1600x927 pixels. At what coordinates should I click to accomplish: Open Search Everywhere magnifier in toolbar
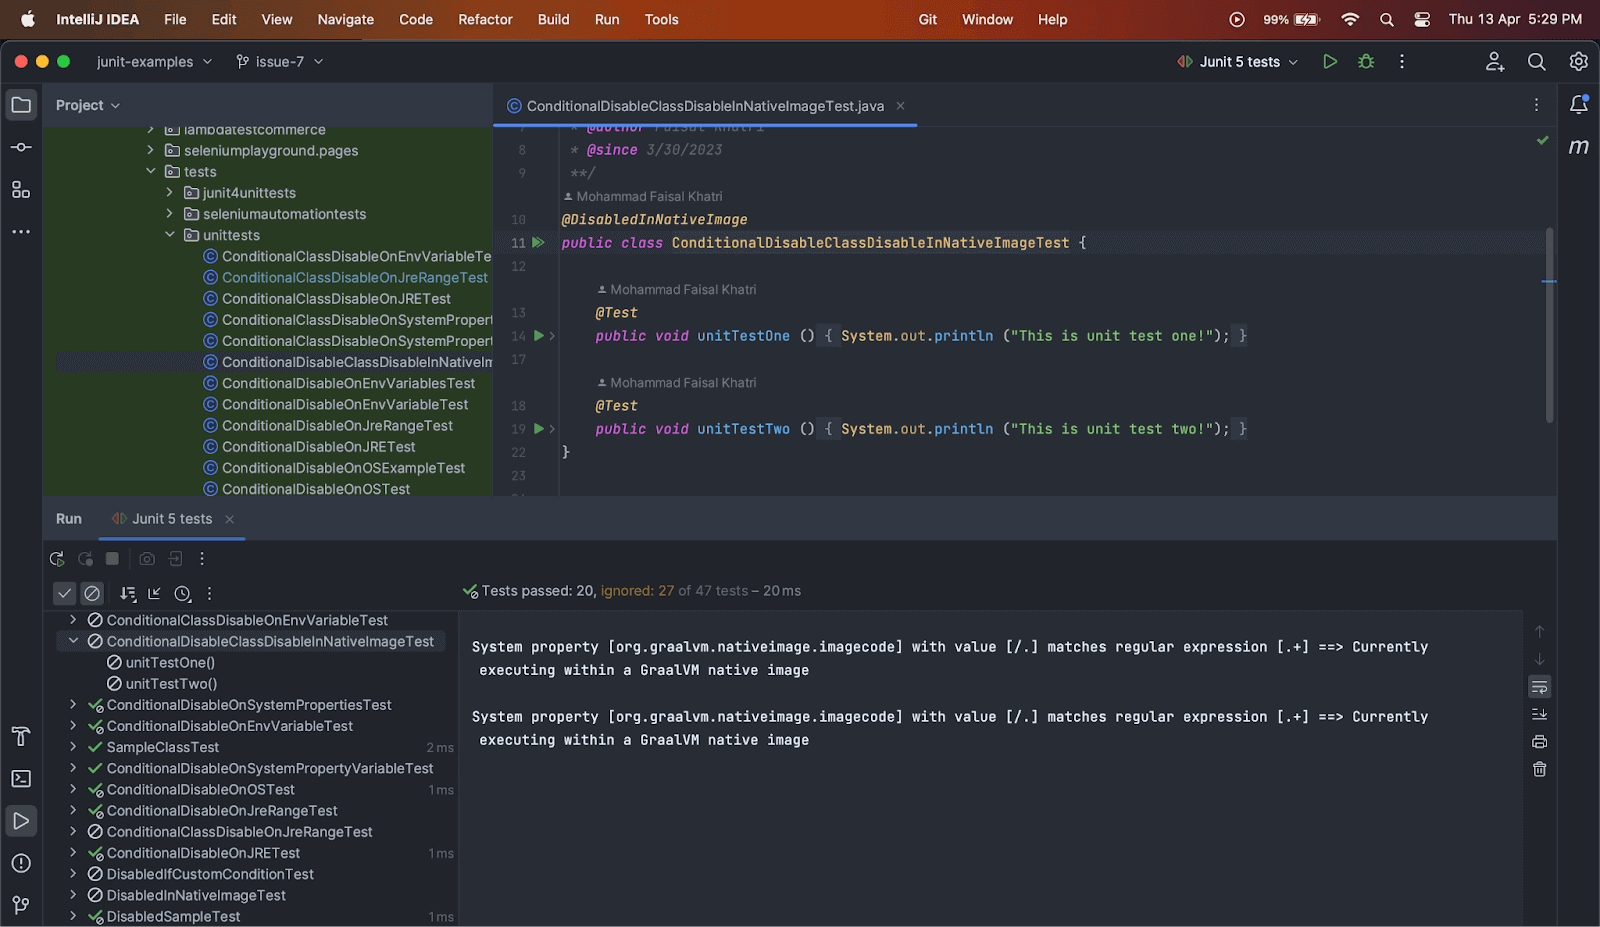tap(1536, 62)
